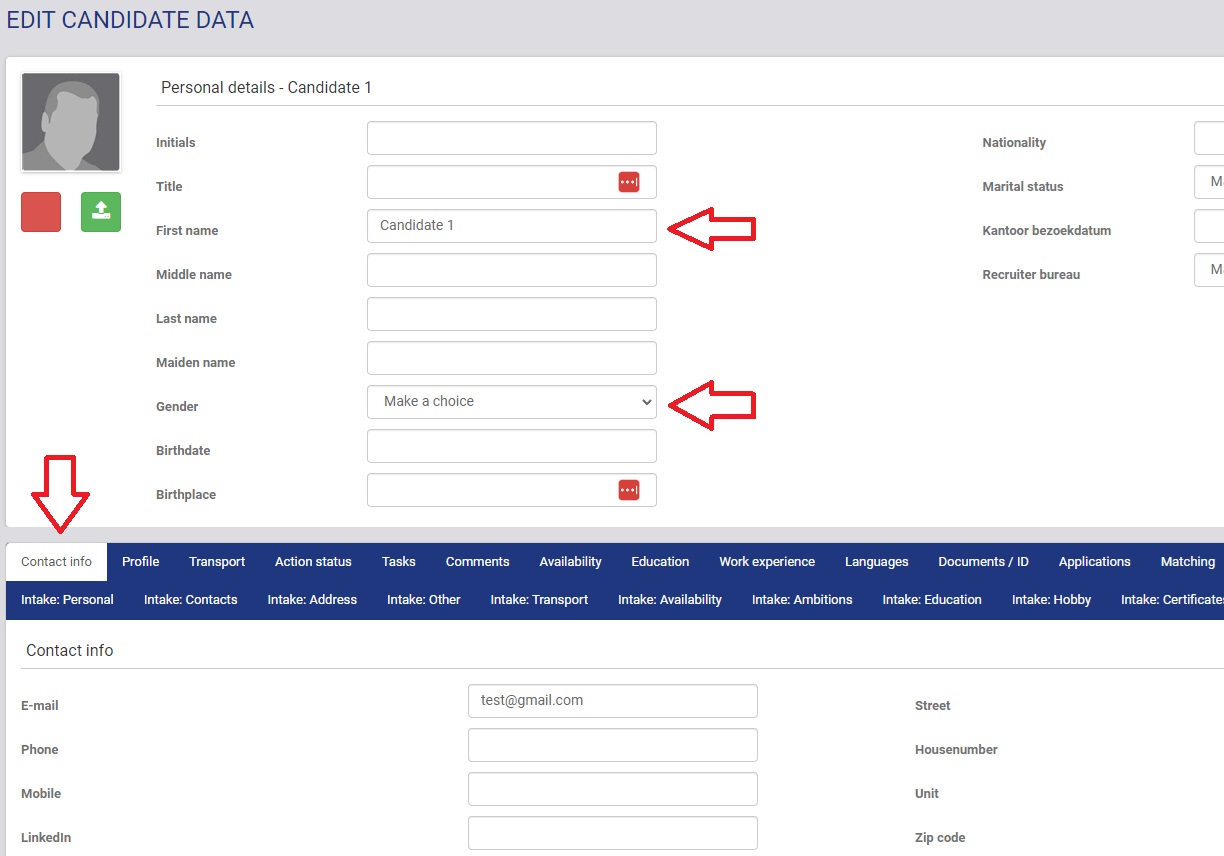The width and height of the screenshot is (1224, 856).
Task: Expand the Marital status dropdown
Action: (1208, 182)
